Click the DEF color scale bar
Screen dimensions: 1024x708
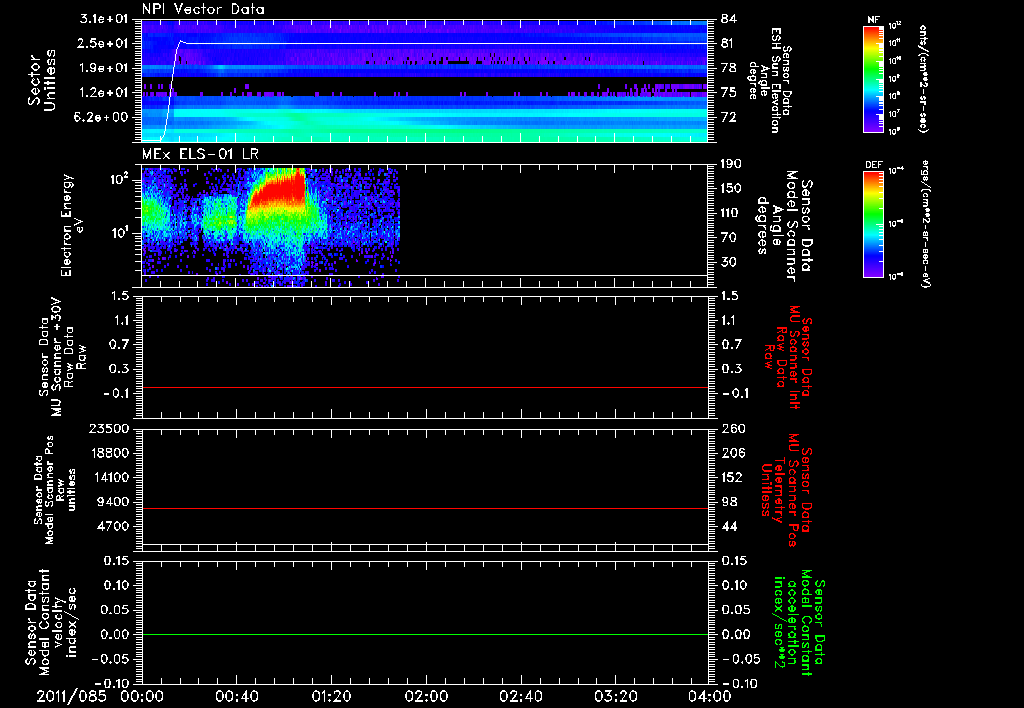pos(874,224)
